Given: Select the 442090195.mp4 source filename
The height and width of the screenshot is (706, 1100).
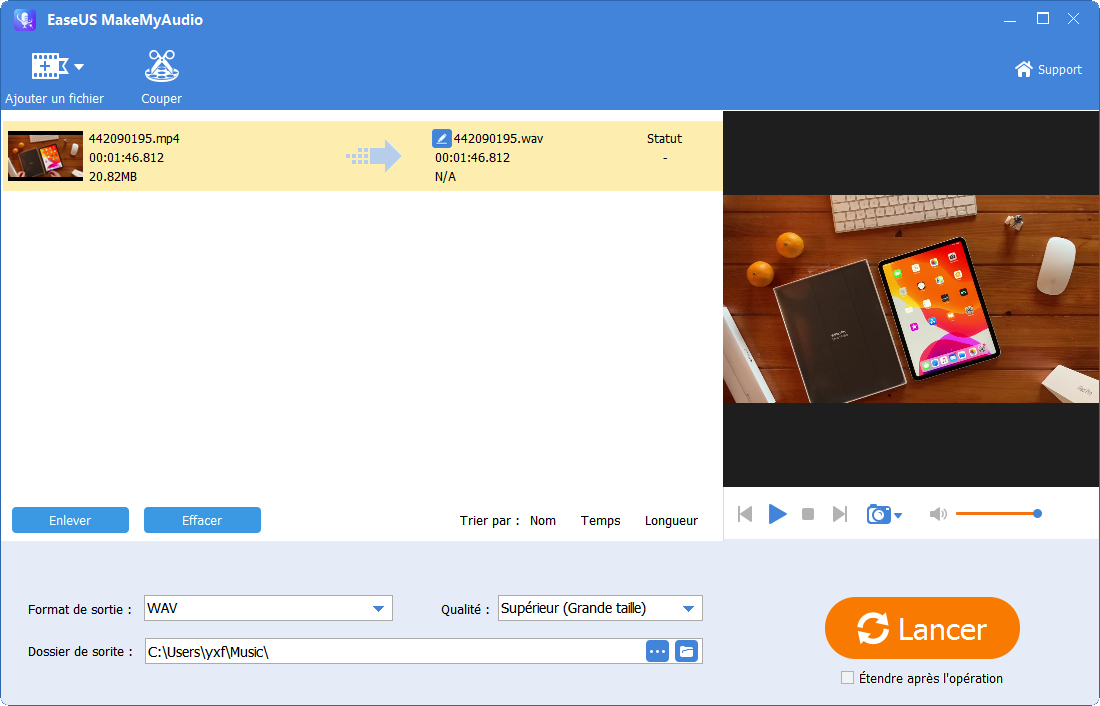Looking at the screenshot, I should coord(134,138).
